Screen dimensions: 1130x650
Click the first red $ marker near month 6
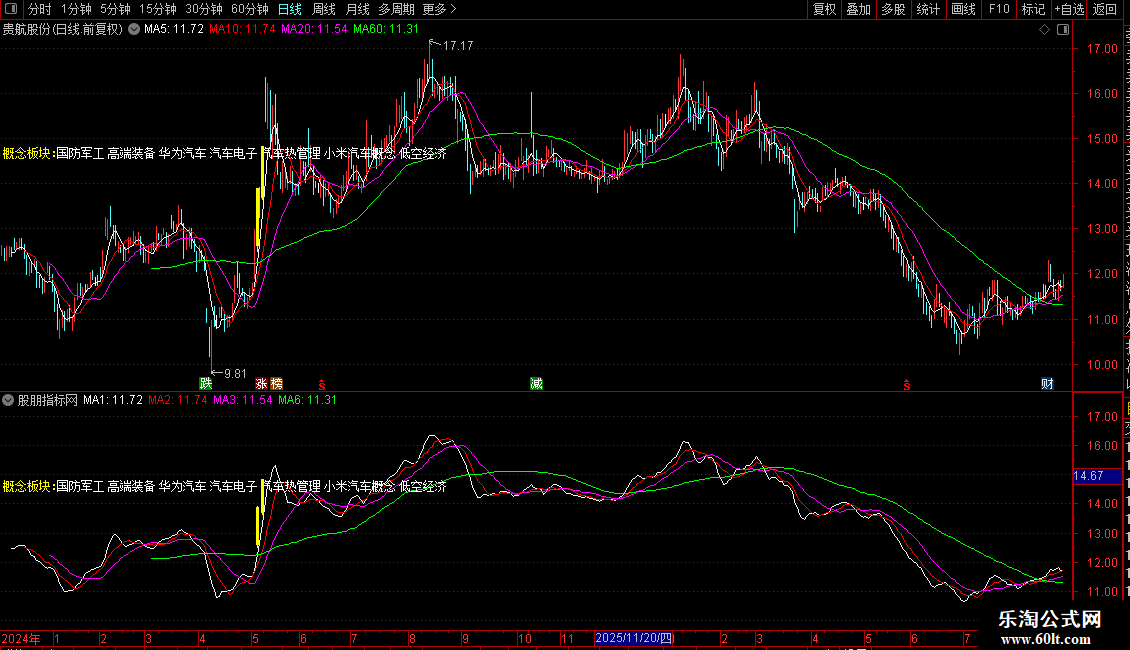coord(322,385)
